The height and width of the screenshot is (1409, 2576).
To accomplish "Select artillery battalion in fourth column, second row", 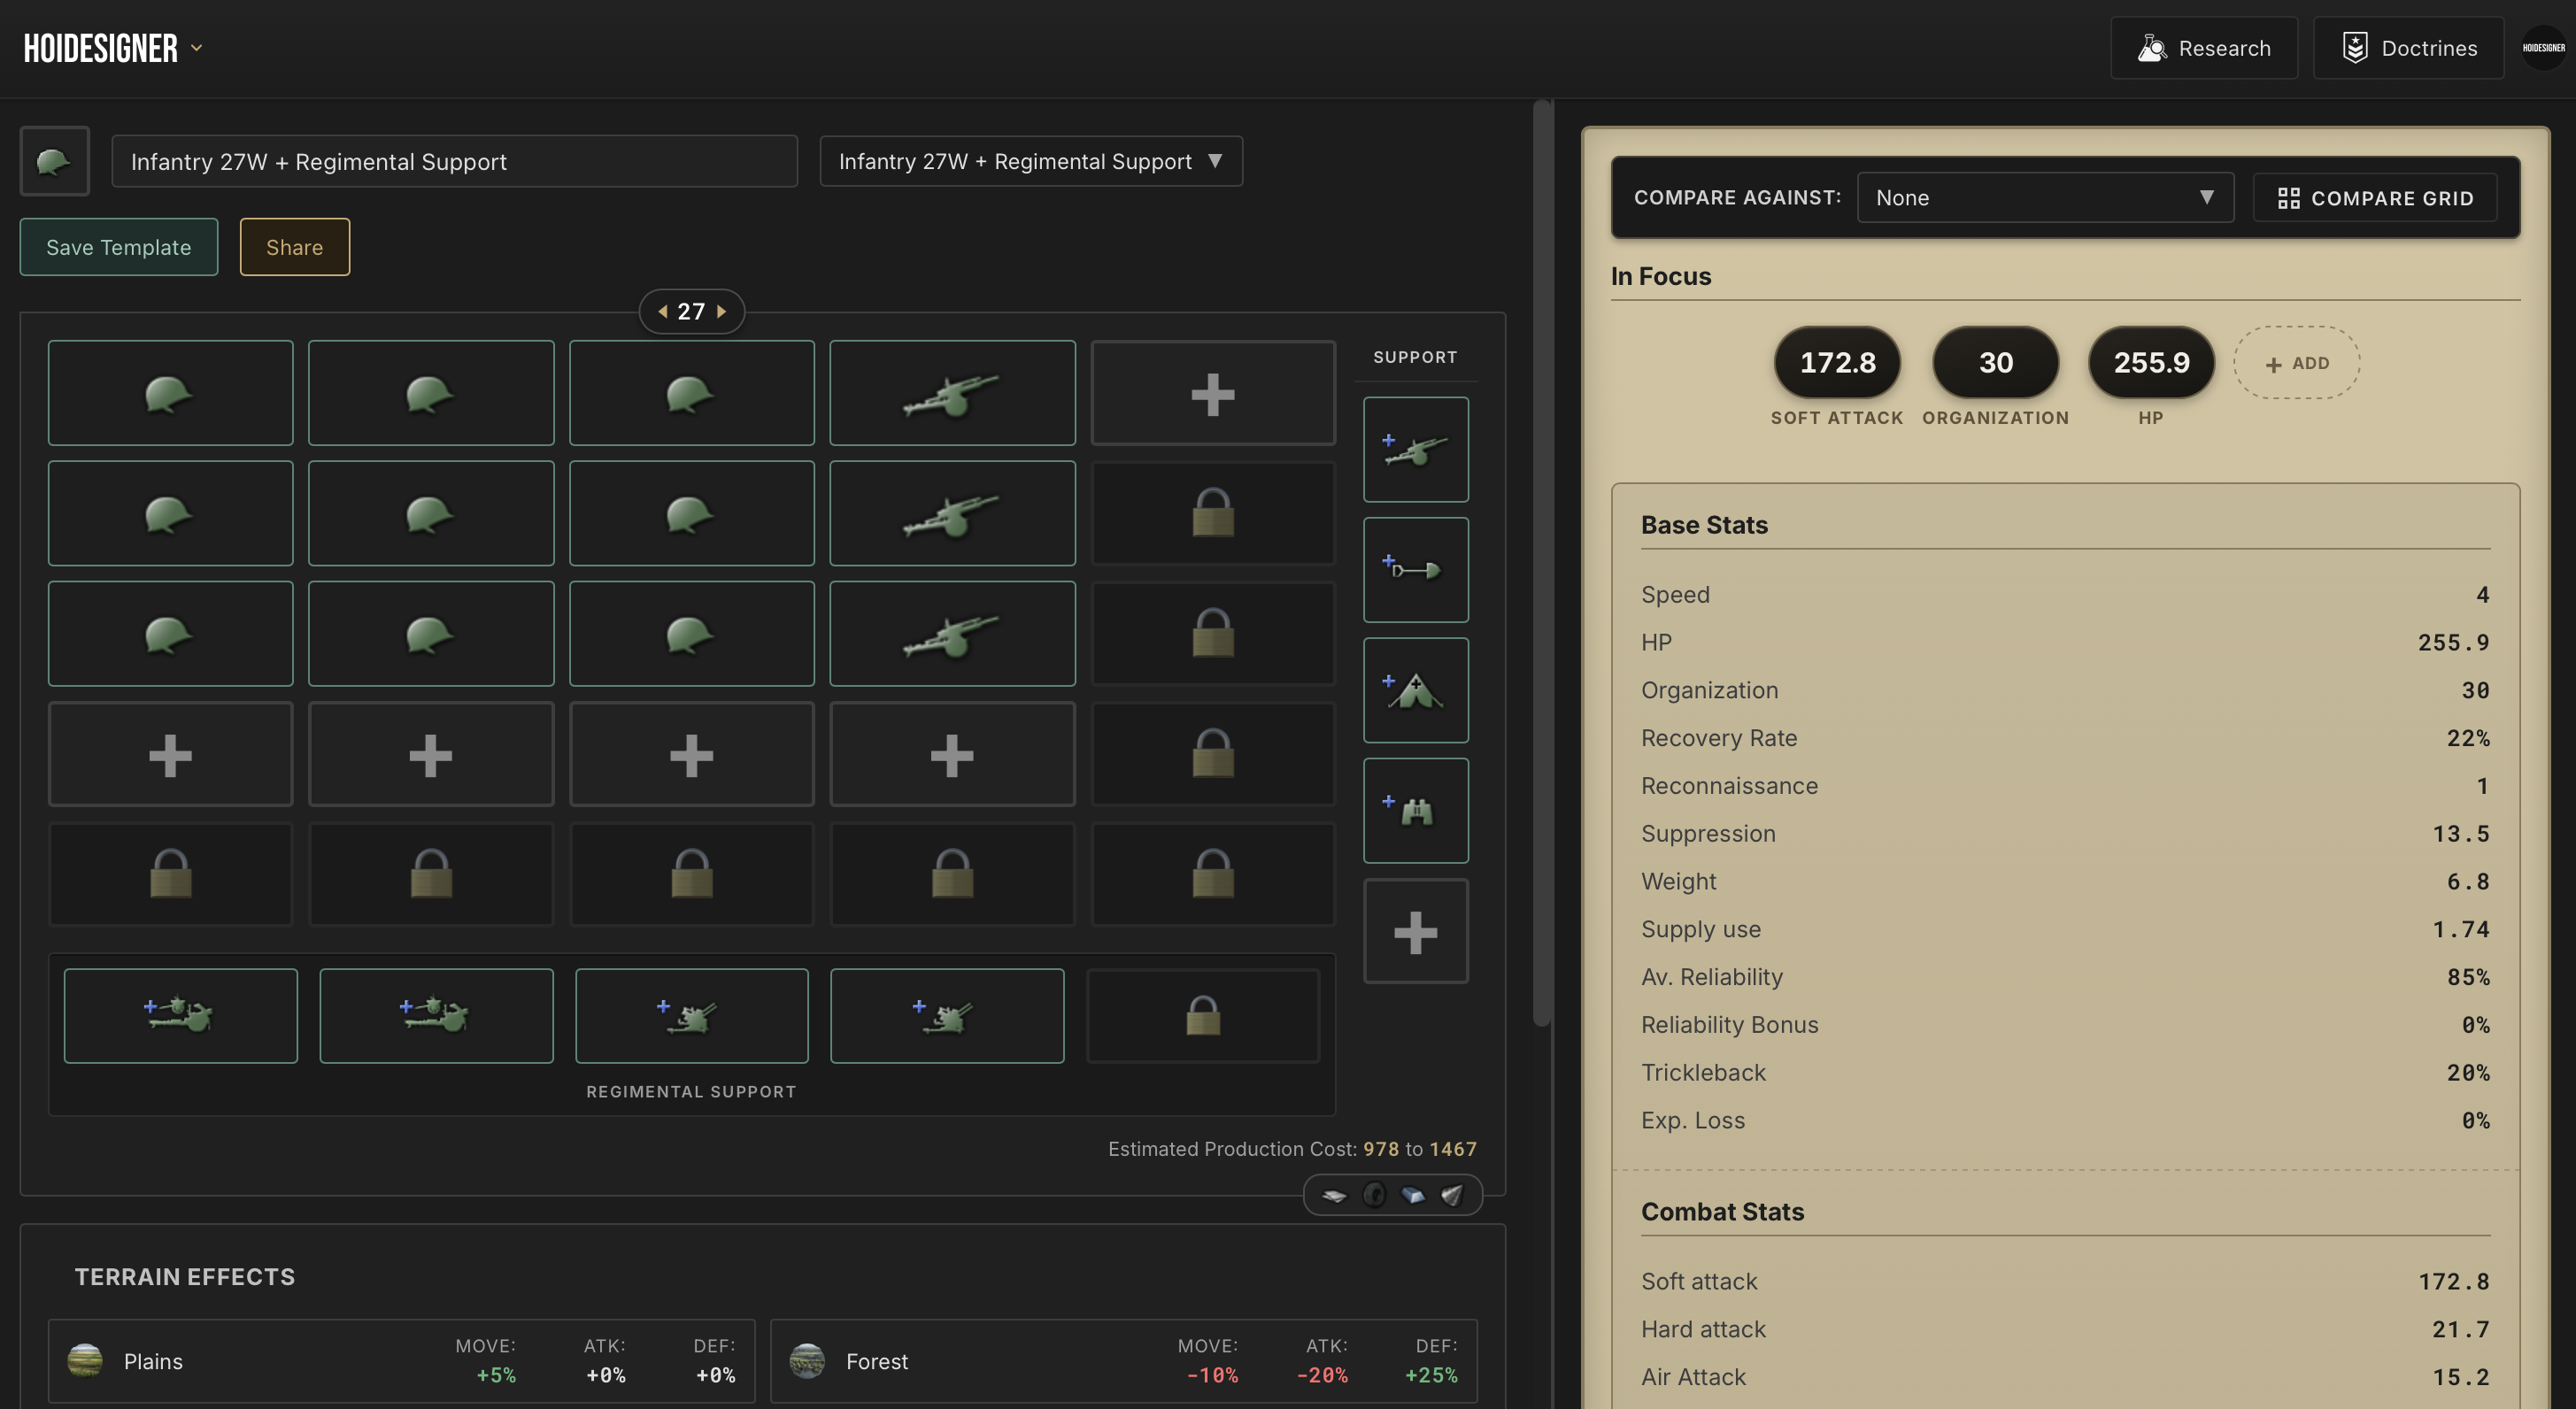I will pyautogui.click(x=953, y=513).
